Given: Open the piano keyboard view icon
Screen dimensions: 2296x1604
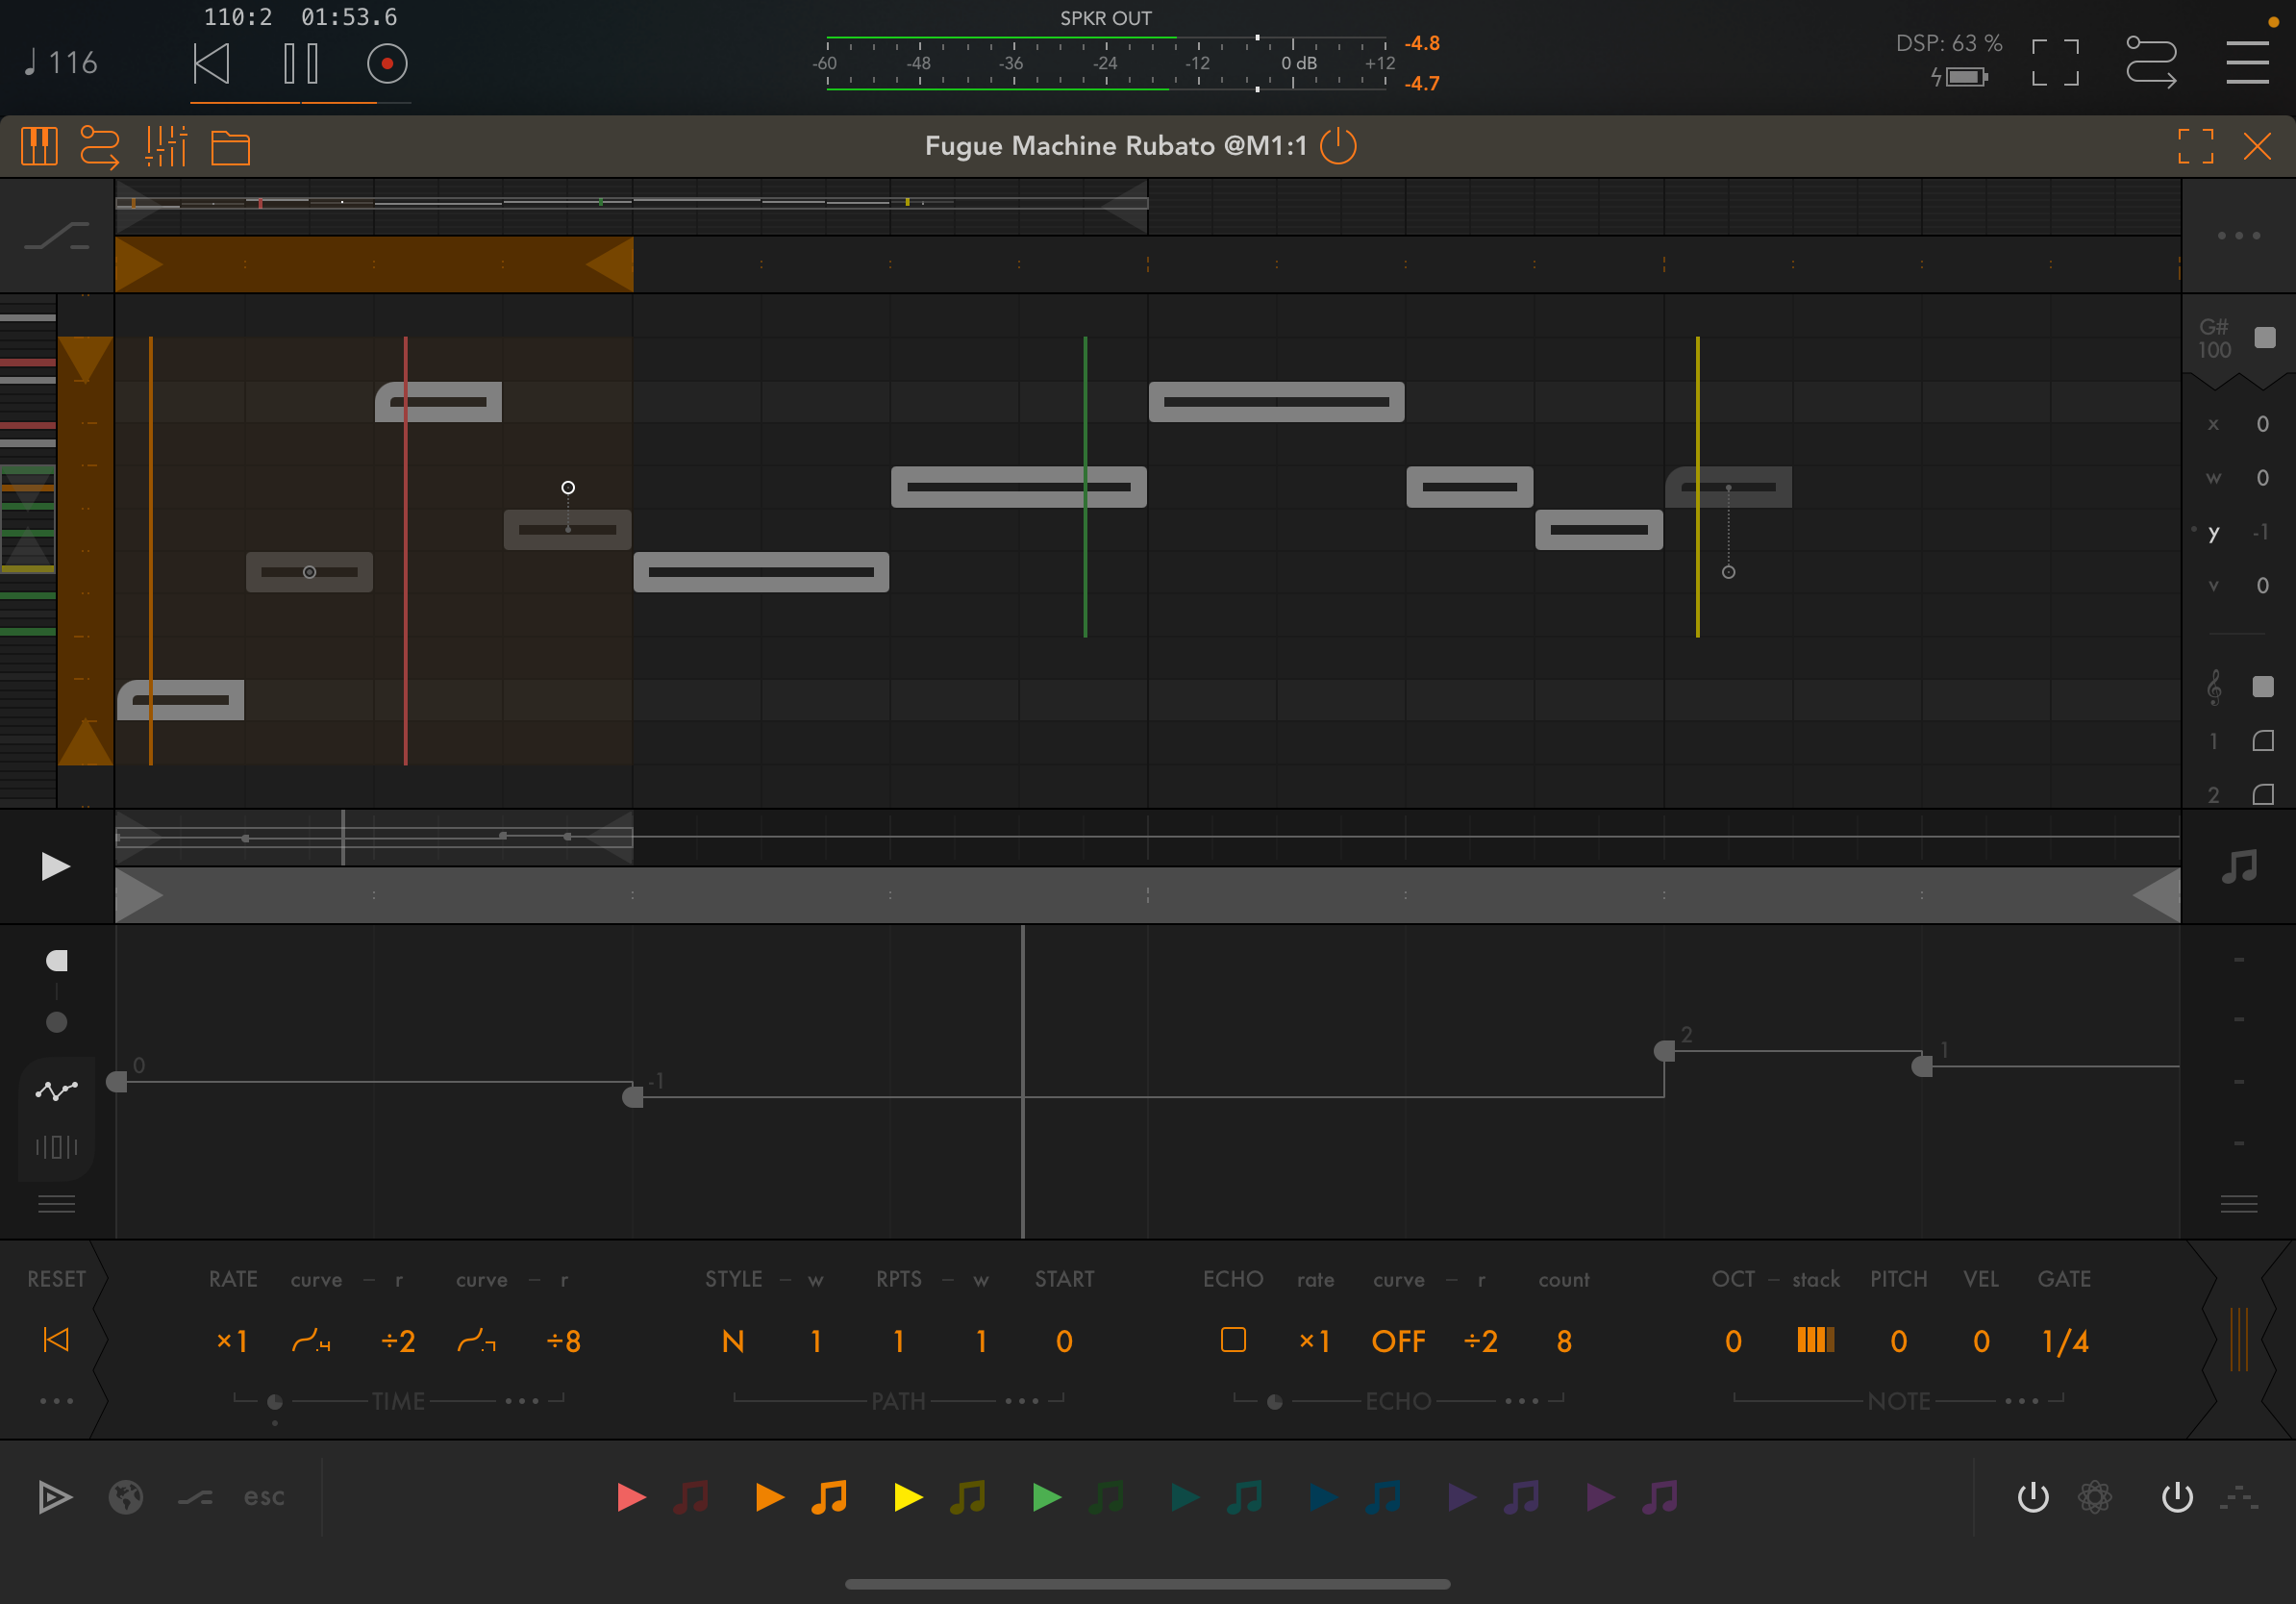Looking at the screenshot, I should click(39, 147).
